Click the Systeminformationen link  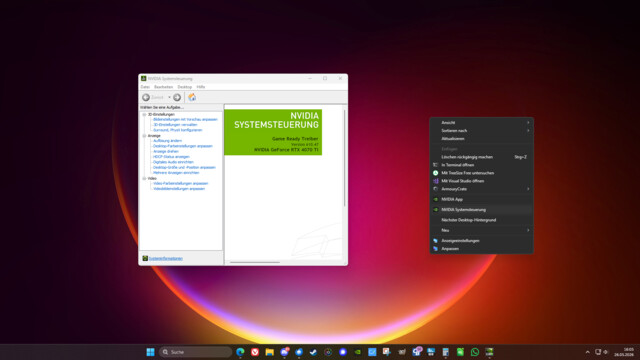click(165, 258)
